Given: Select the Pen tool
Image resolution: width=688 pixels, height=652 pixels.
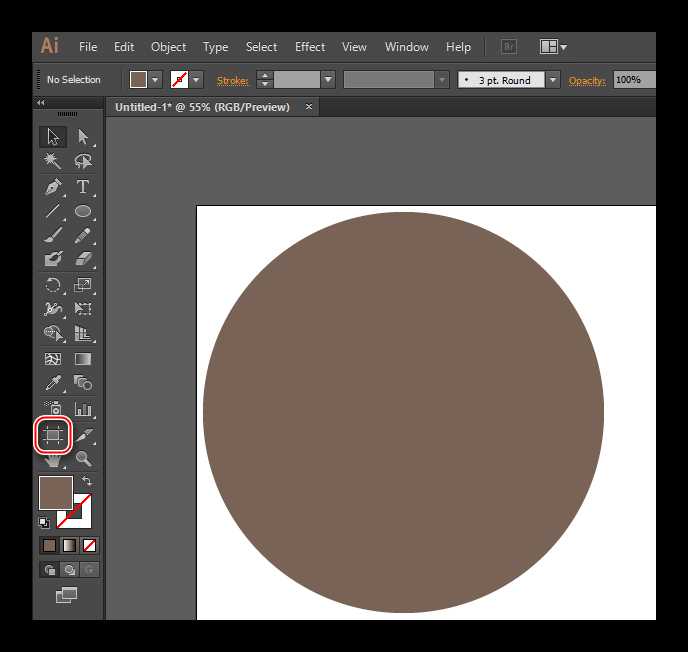Looking at the screenshot, I should coord(53,187).
